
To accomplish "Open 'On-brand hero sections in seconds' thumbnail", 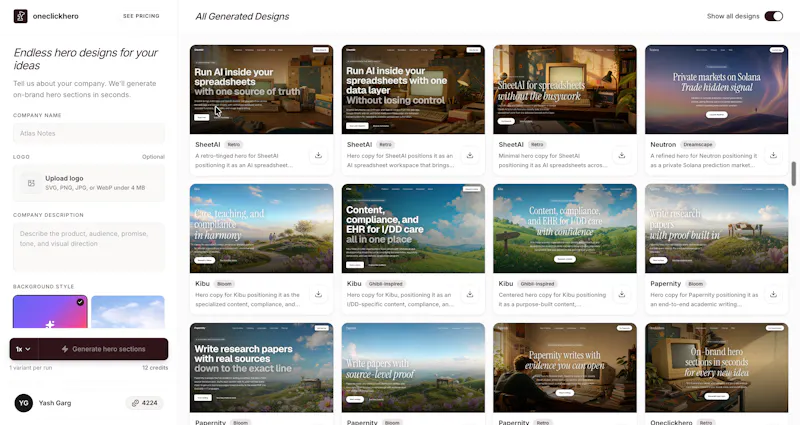I will click(716, 367).
